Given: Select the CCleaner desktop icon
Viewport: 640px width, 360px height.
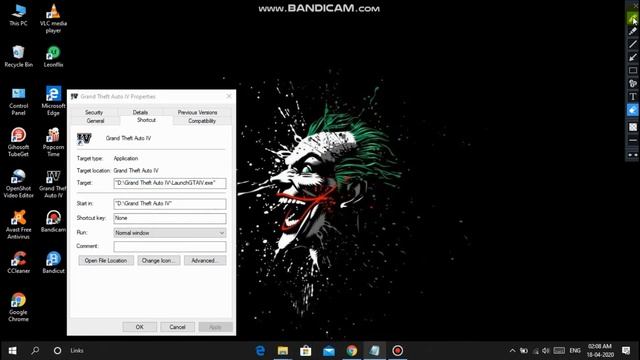Looking at the screenshot, I should click(x=18, y=262).
